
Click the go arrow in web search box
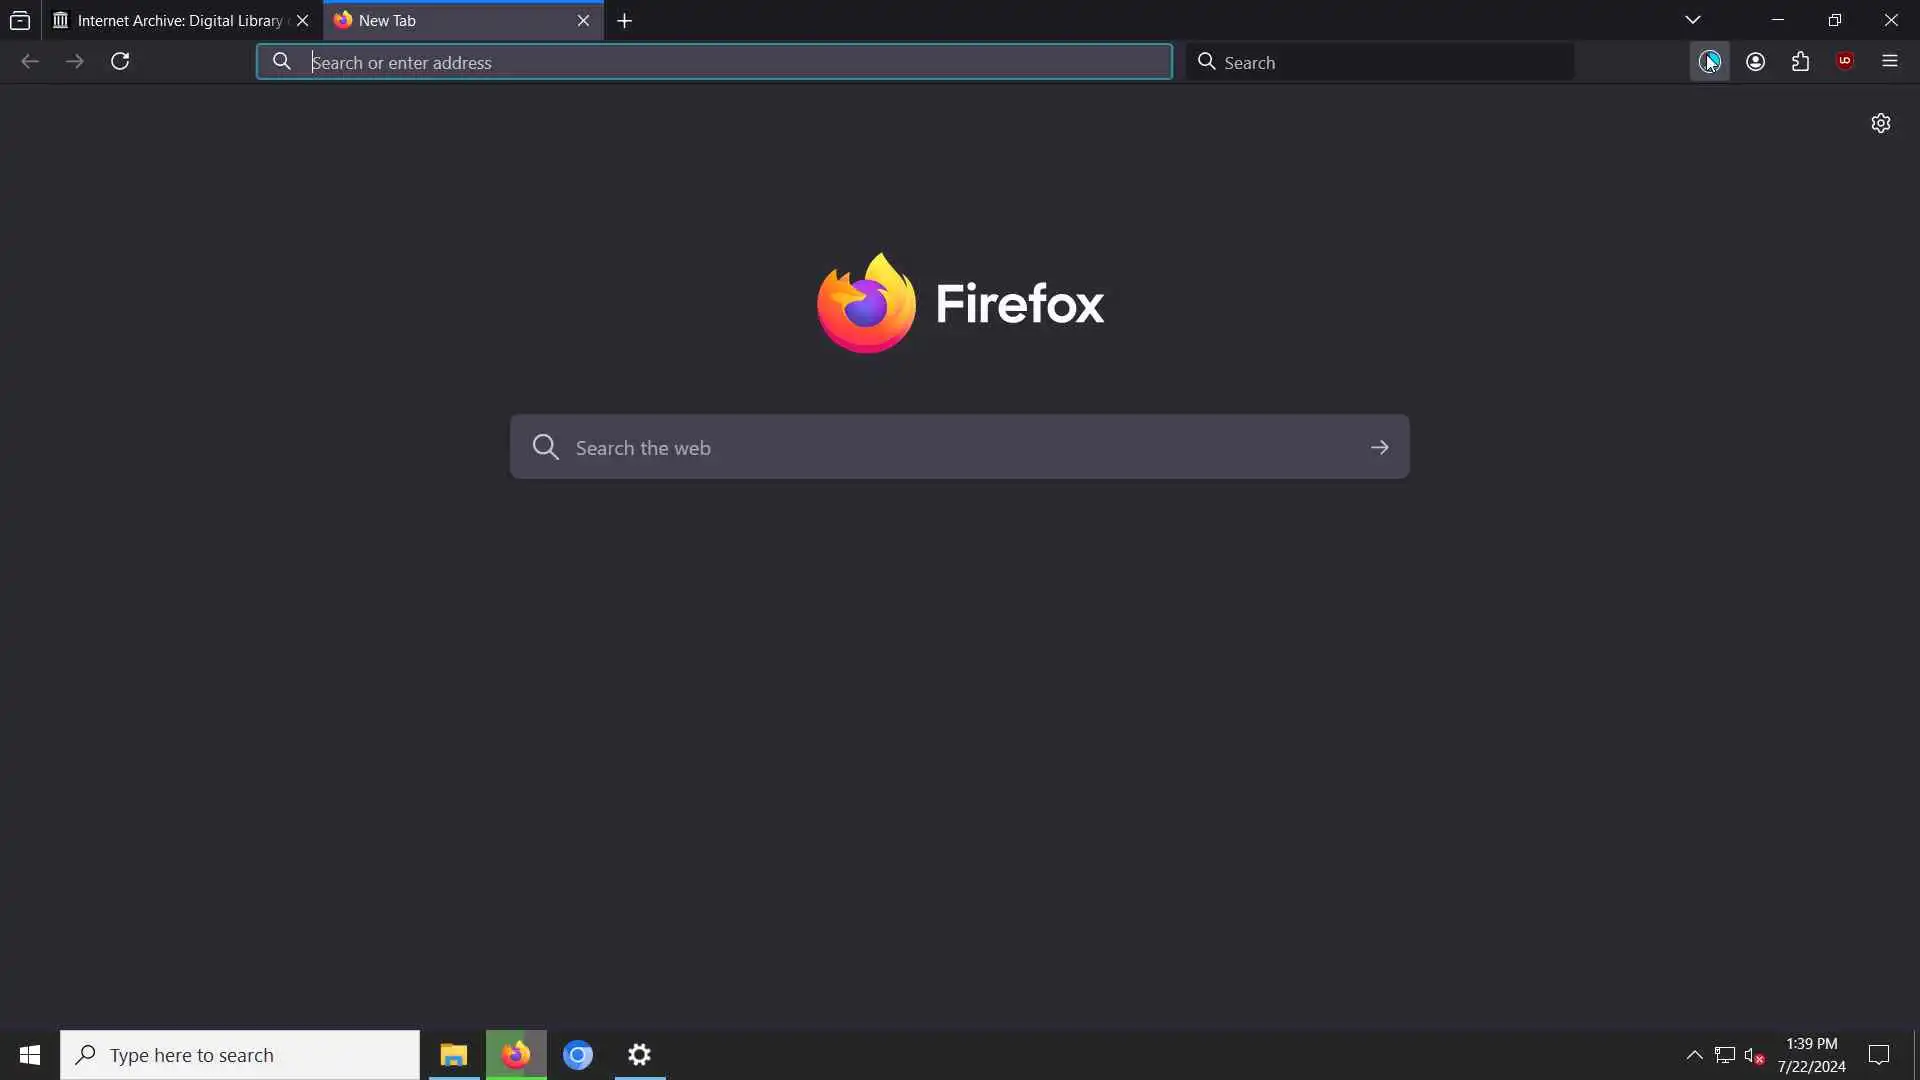1379,447
